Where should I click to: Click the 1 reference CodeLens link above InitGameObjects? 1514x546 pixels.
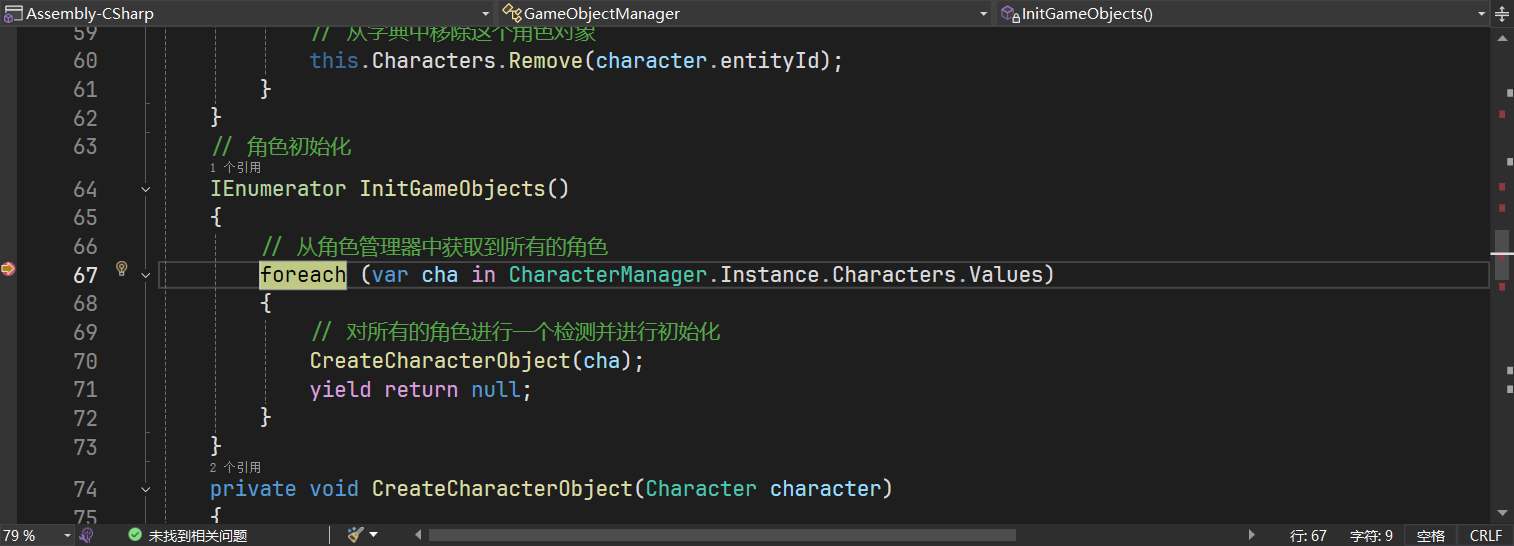(x=235, y=168)
